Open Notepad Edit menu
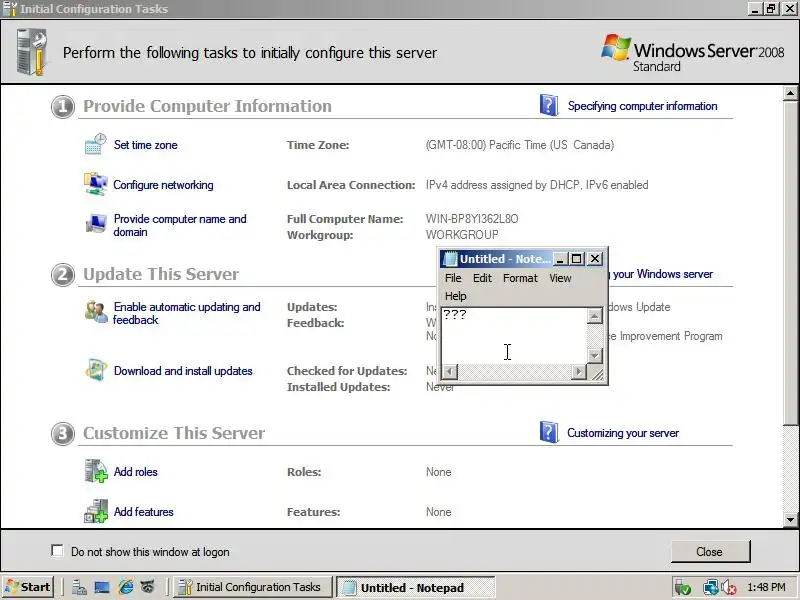 click(482, 278)
